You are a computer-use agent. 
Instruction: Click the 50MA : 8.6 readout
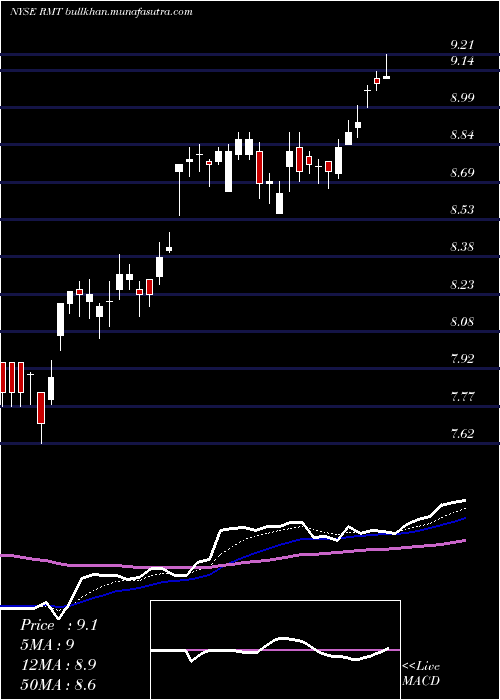(58, 685)
